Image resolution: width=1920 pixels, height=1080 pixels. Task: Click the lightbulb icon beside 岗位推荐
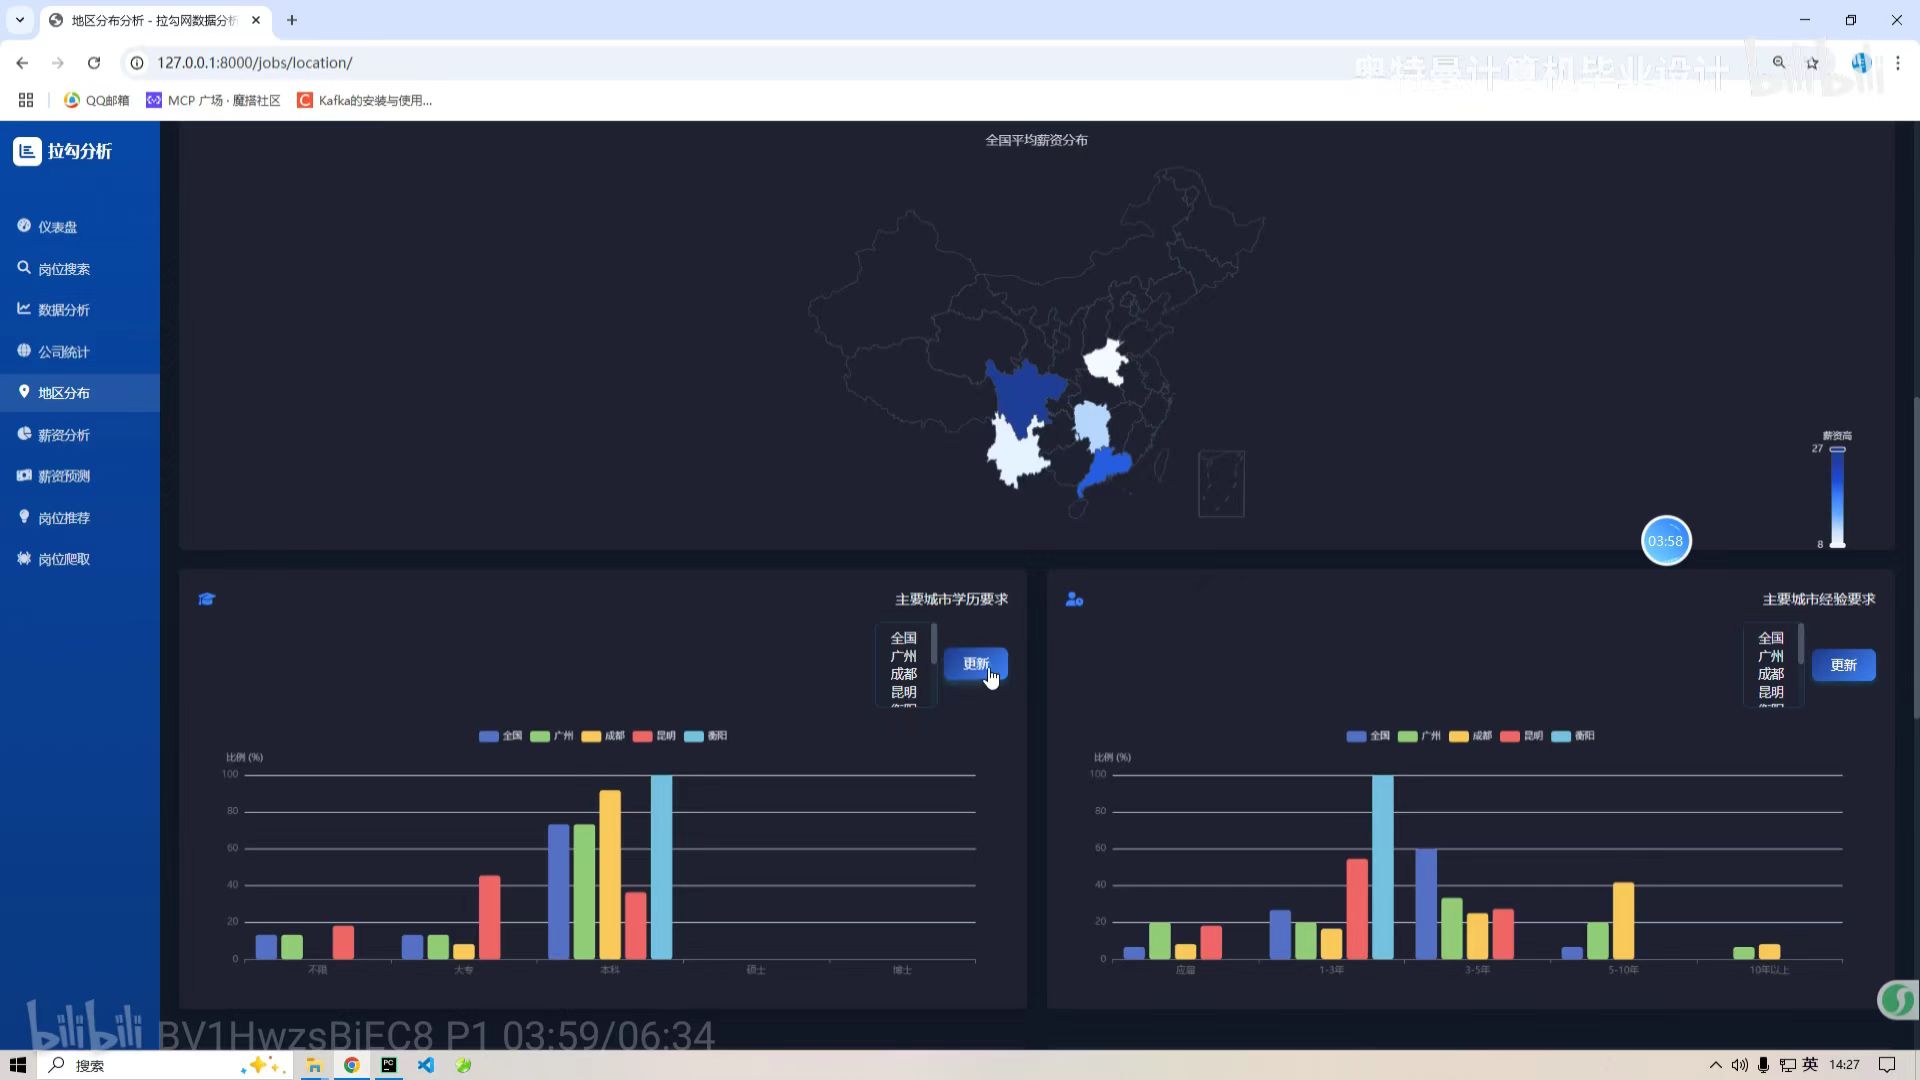[x=24, y=517]
